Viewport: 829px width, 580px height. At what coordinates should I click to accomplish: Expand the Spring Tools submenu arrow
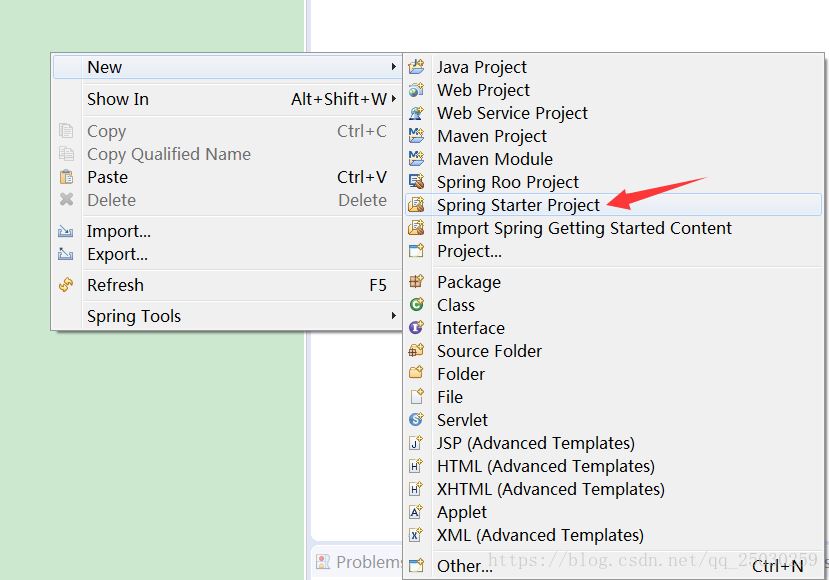point(394,316)
